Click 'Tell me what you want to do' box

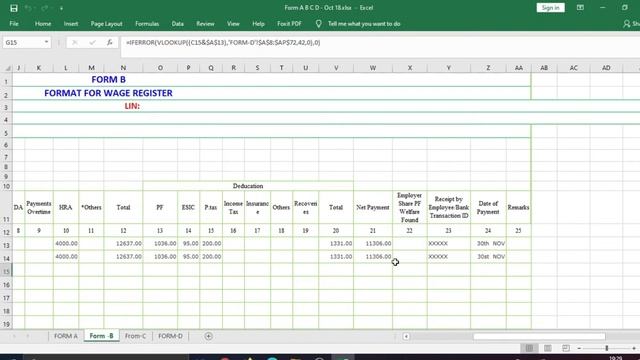364,24
